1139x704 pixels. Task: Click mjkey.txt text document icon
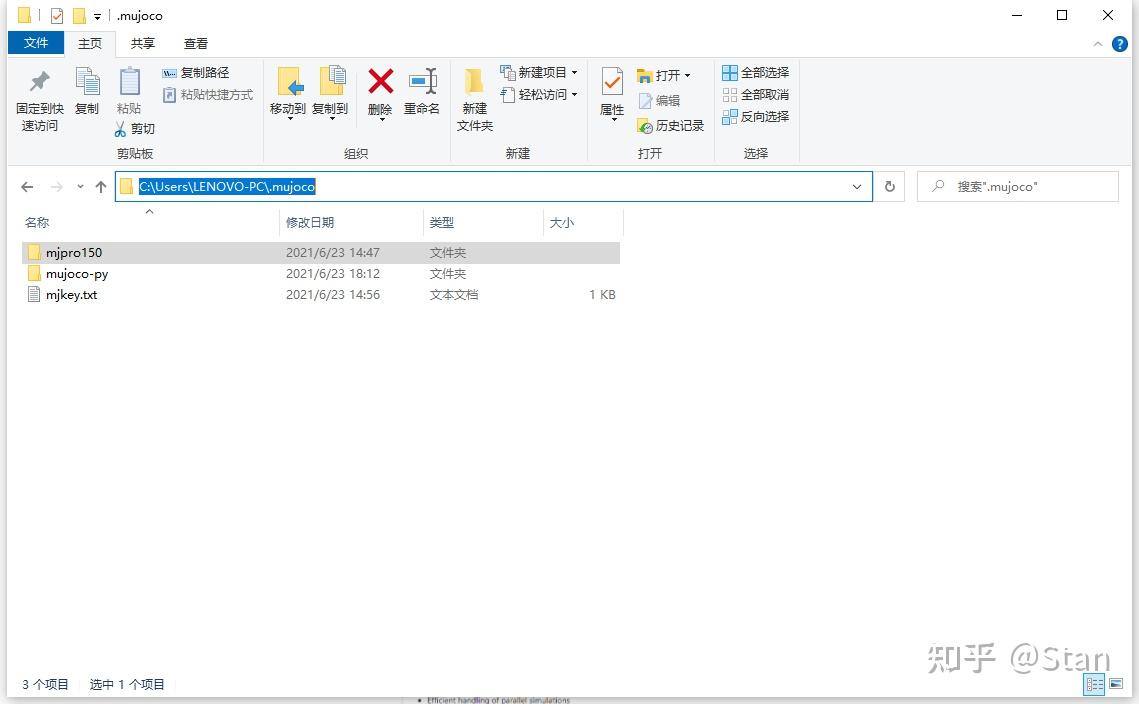[33, 294]
